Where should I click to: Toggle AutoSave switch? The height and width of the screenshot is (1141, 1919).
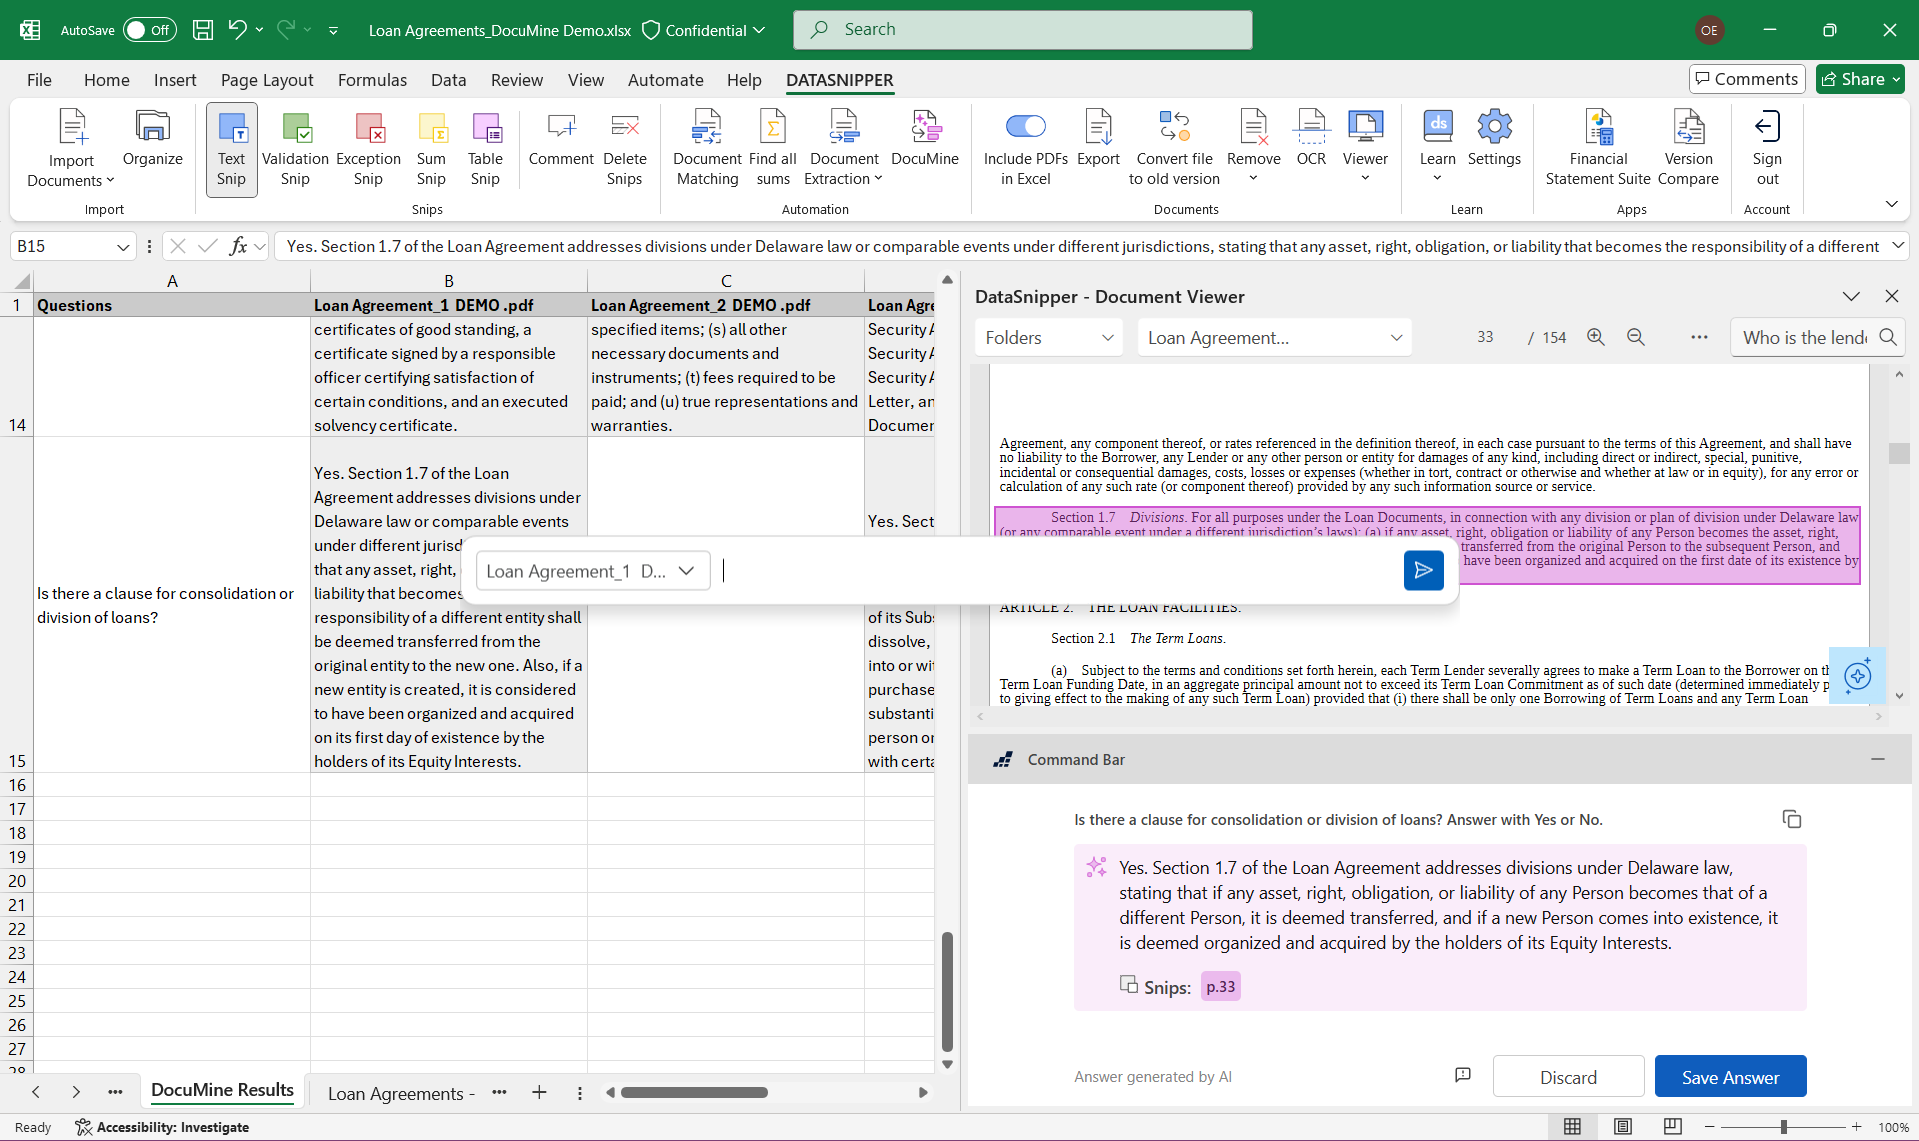pyautogui.click(x=149, y=30)
